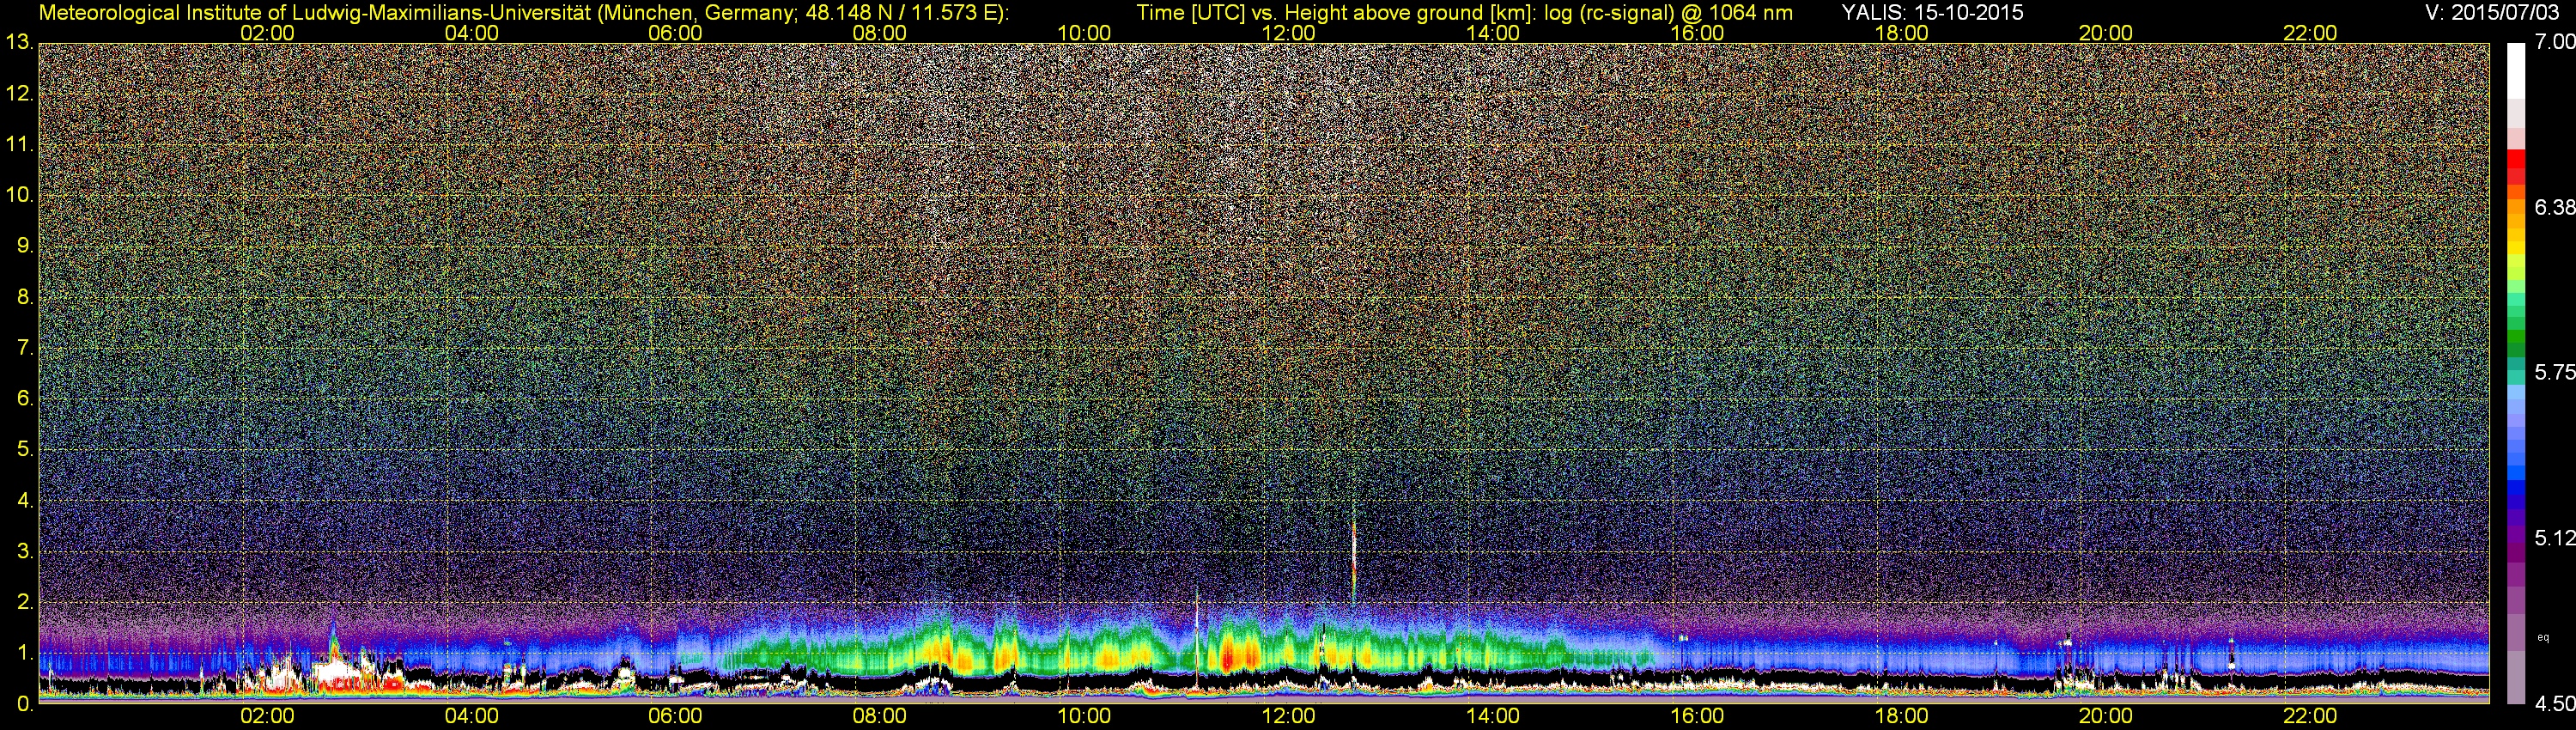Pick the white segment of the colorbar

pos(2516,70)
